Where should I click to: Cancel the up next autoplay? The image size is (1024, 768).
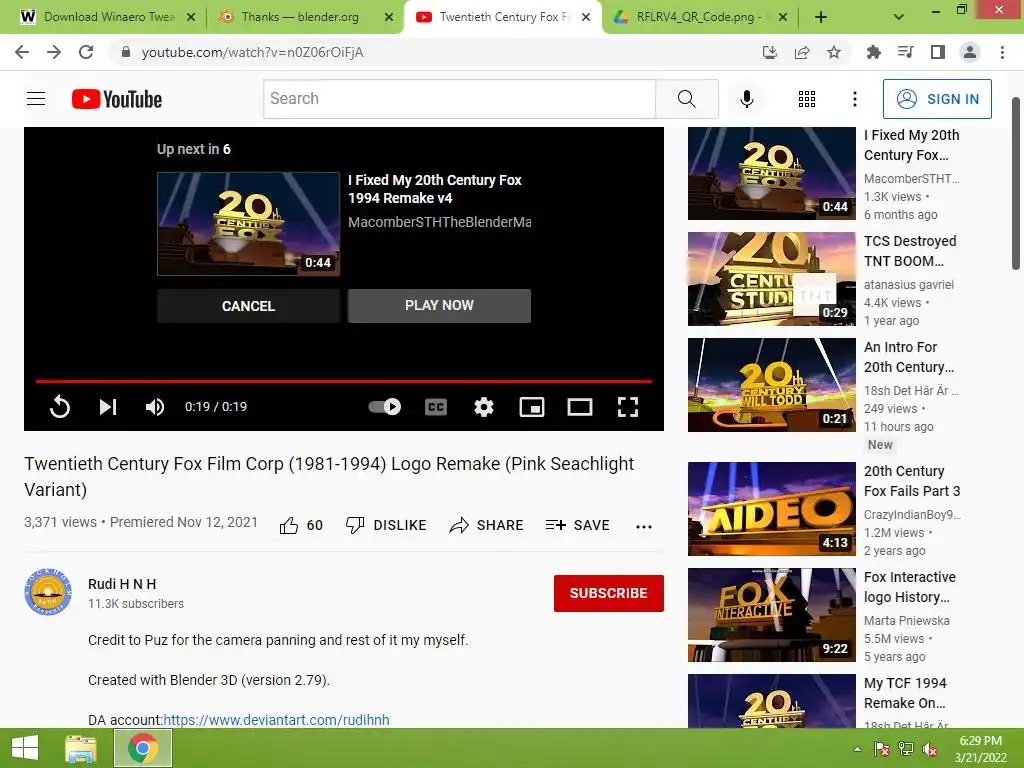[x=248, y=306]
